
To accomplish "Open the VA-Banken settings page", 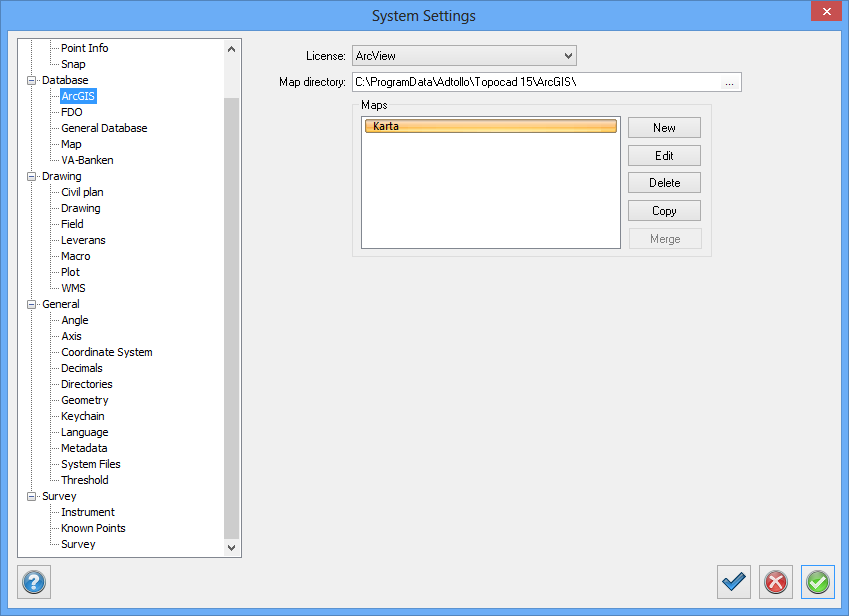I will pos(87,160).
